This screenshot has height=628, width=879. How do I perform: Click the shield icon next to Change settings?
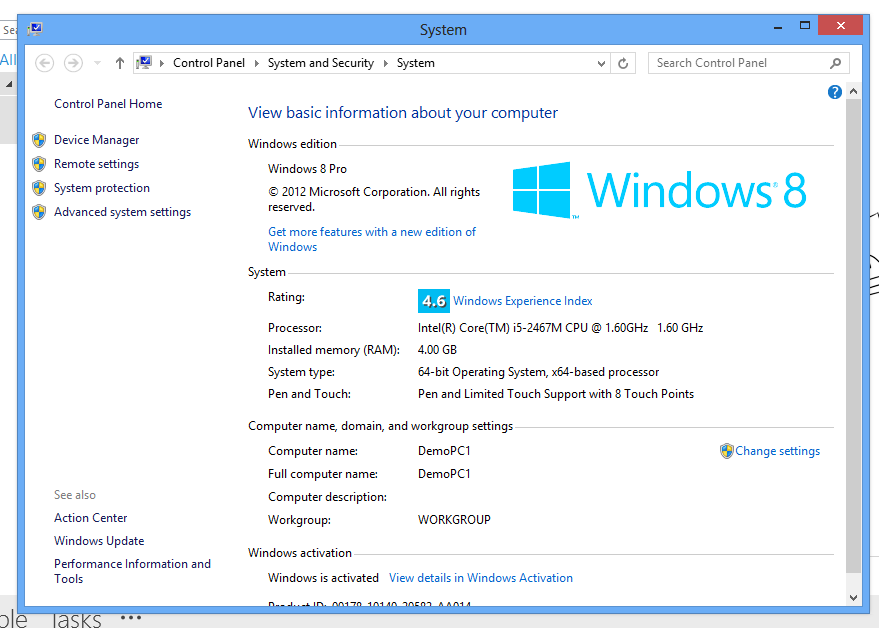[x=727, y=451]
